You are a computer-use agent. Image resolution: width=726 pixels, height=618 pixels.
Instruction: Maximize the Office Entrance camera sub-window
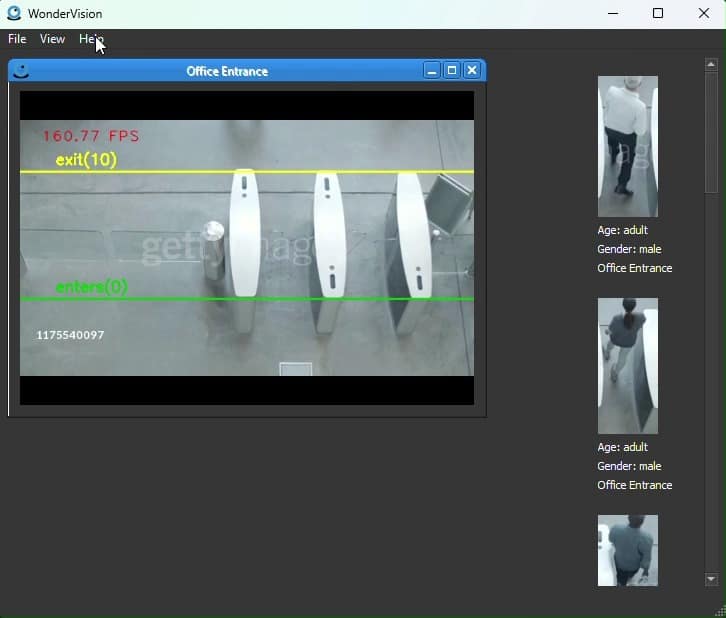[x=452, y=70]
